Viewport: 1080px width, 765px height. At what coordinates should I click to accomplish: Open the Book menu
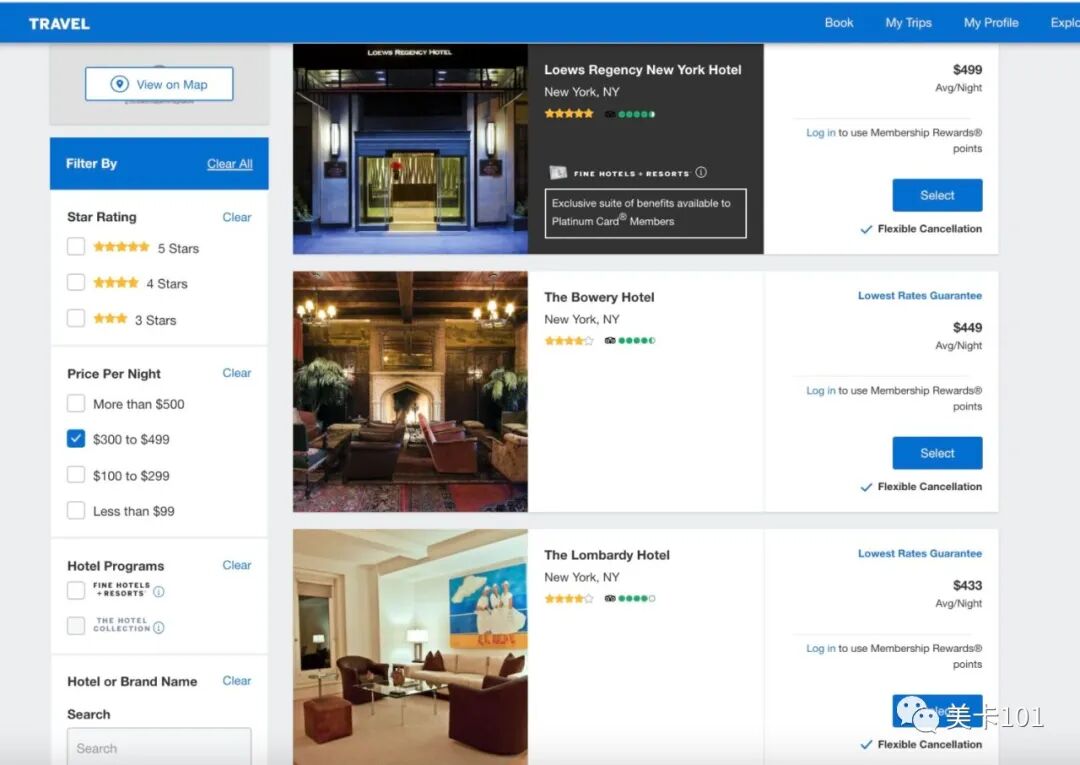coord(839,23)
